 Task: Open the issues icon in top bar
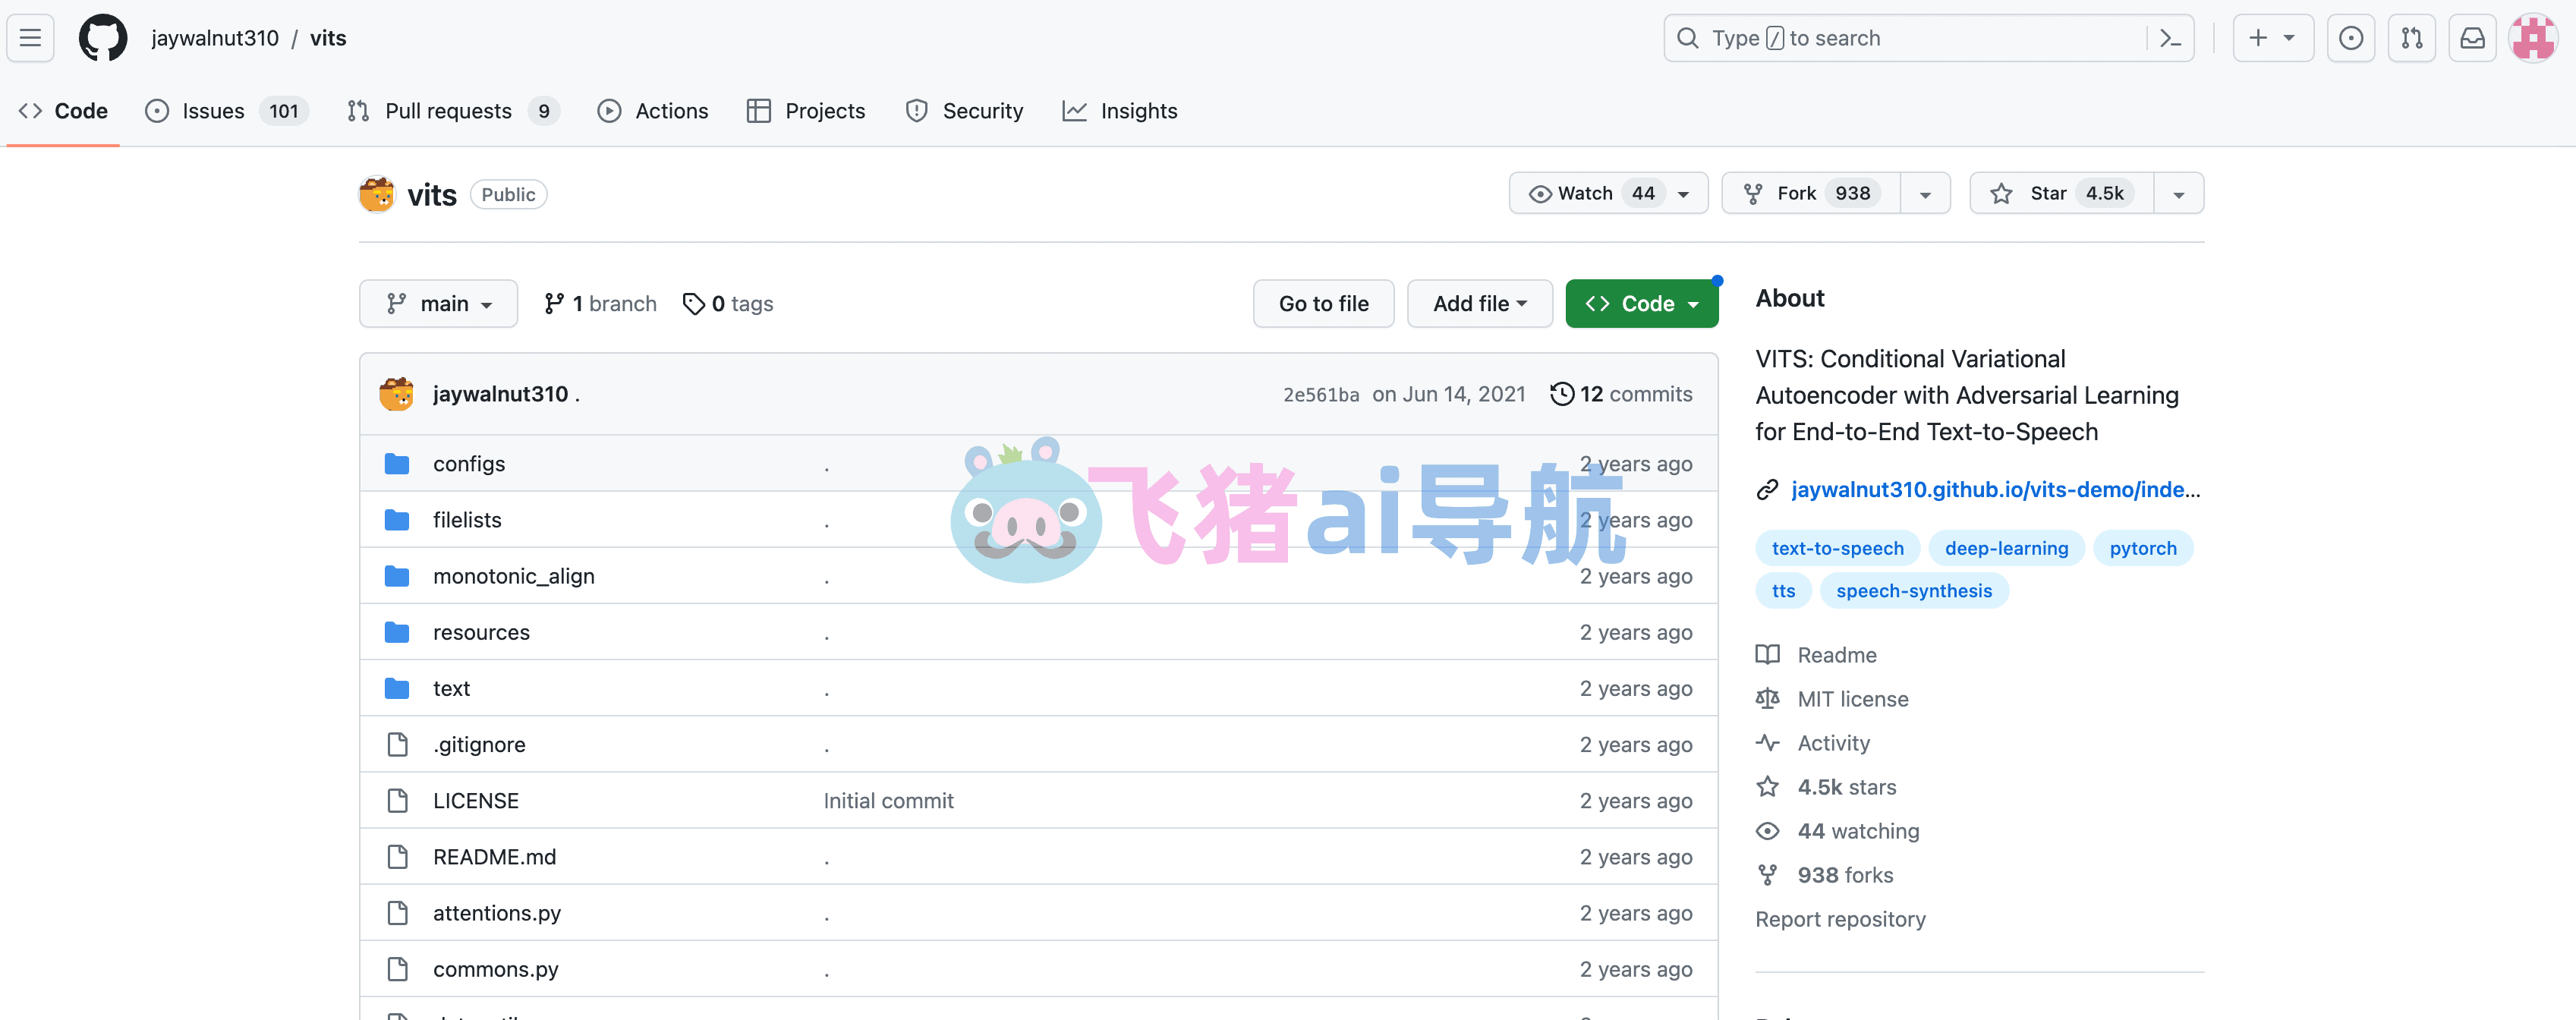point(2350,38)
